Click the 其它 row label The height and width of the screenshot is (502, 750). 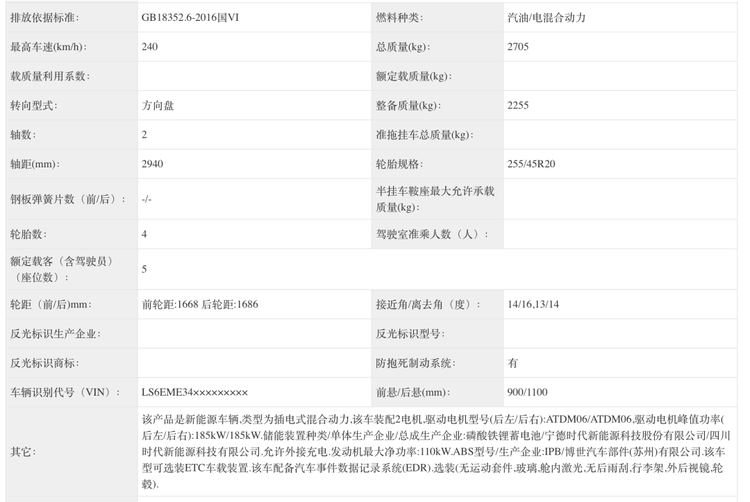coord(24,451)
